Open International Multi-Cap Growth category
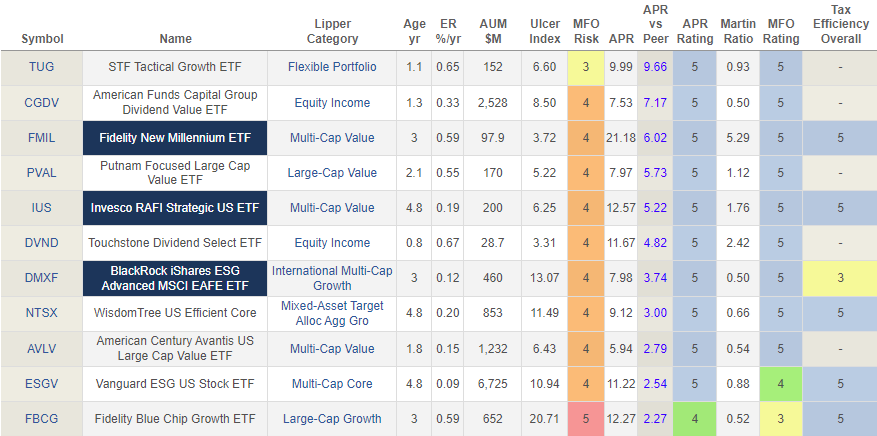This screenshot has height=436, width=877. point(332,278)
